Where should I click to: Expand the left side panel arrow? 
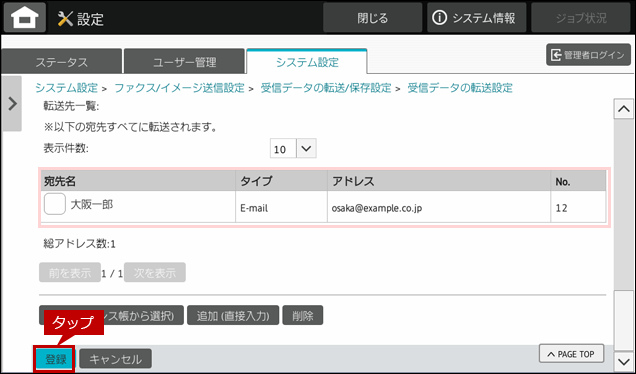pyautogui.click(x=12, y=104)
